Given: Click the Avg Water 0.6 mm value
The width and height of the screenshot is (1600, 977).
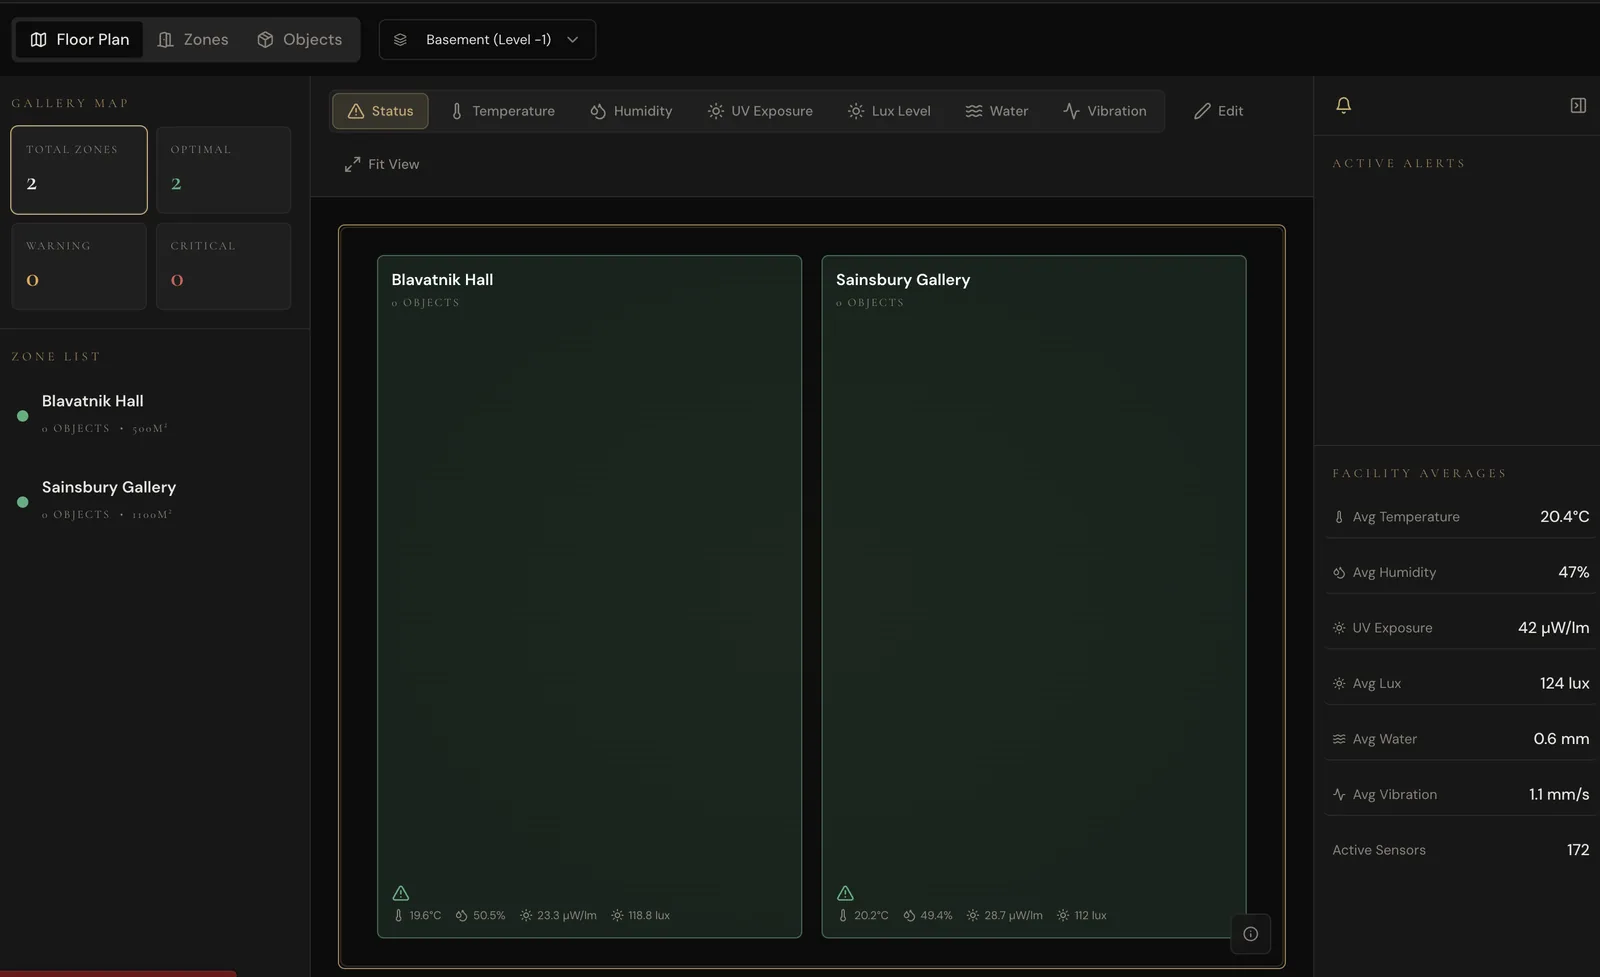Looking at the screenshot, I should pyautogui.click(x=1561, y=739).
